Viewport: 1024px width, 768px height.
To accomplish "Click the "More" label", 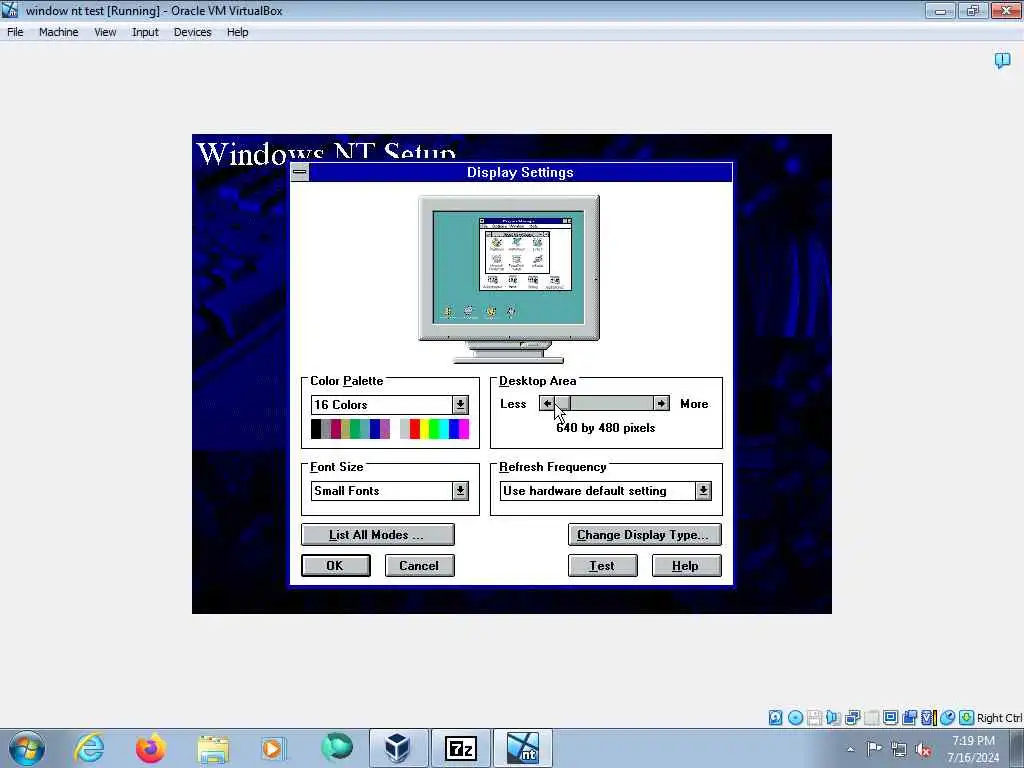I will pyautogui.click(x=694, y=404).
